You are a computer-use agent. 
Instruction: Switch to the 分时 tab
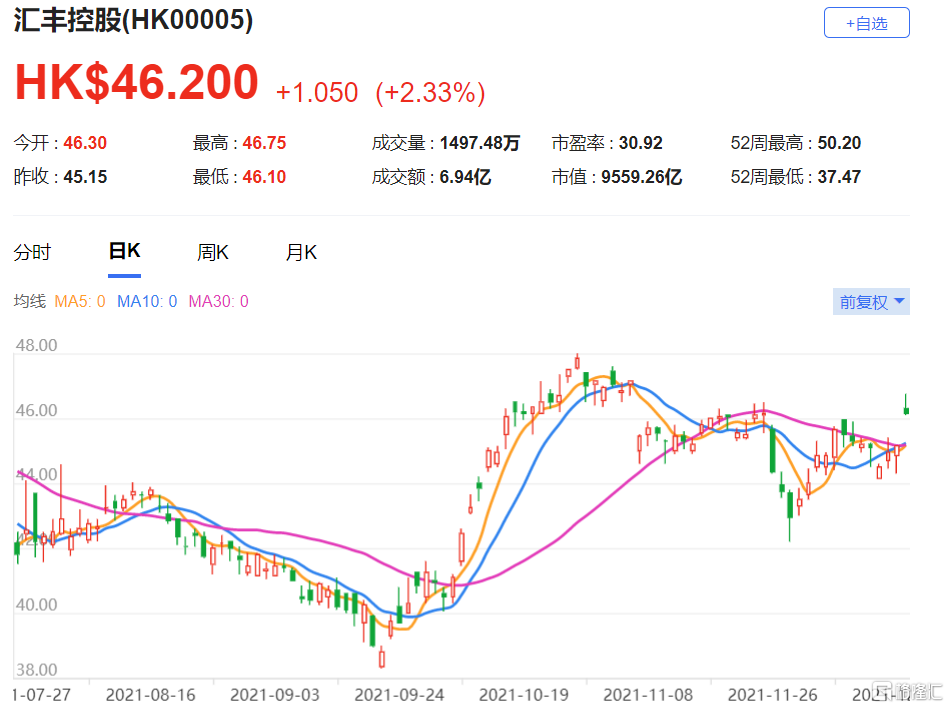[33, 252]
